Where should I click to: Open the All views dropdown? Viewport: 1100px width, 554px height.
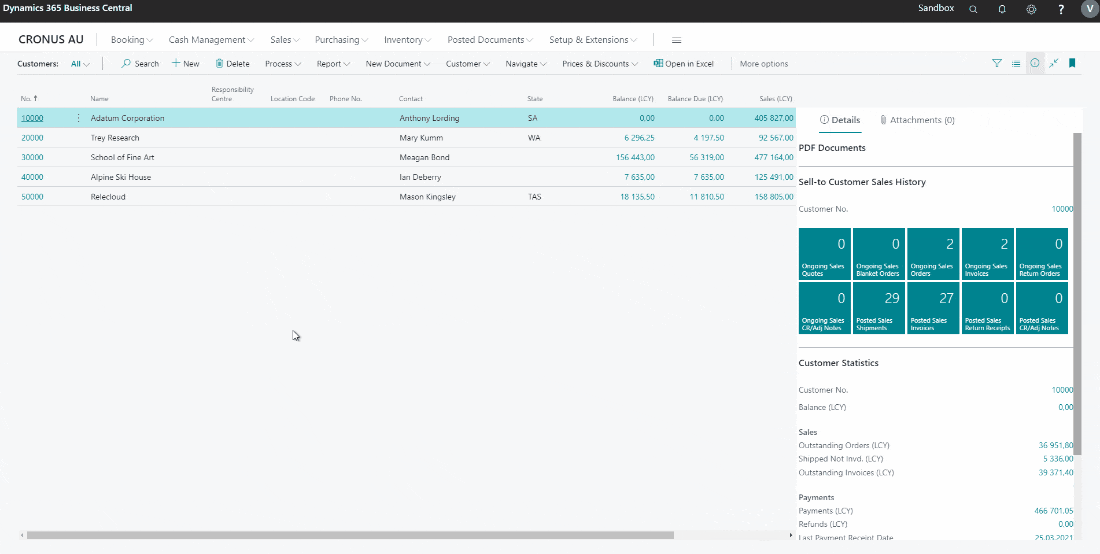[x=80, y=64]
